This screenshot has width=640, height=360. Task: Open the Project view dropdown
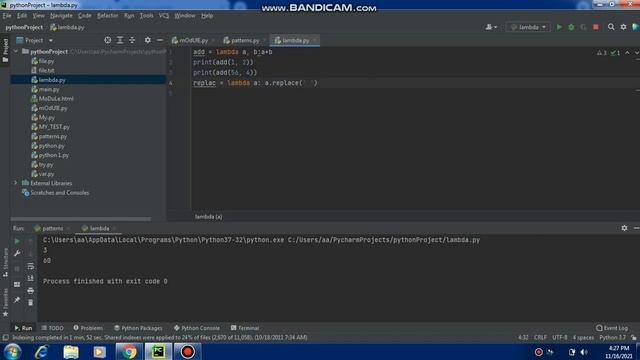35,40
